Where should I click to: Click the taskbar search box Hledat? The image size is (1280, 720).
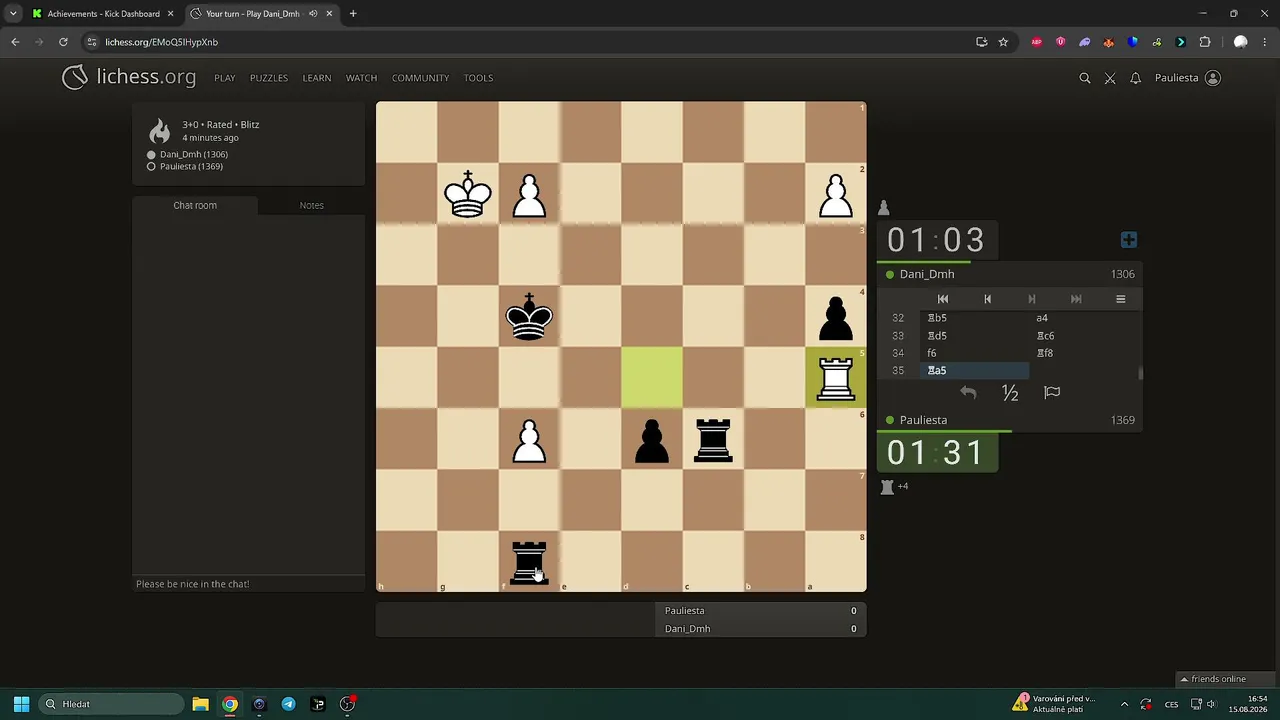(112, 704)
